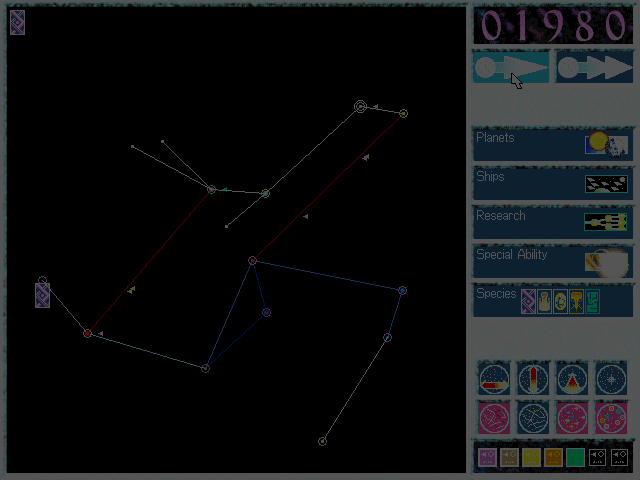640x480 pixels.
Task: Advance one day with the single-arrow clock button
Action: click(x=511, y=67)
